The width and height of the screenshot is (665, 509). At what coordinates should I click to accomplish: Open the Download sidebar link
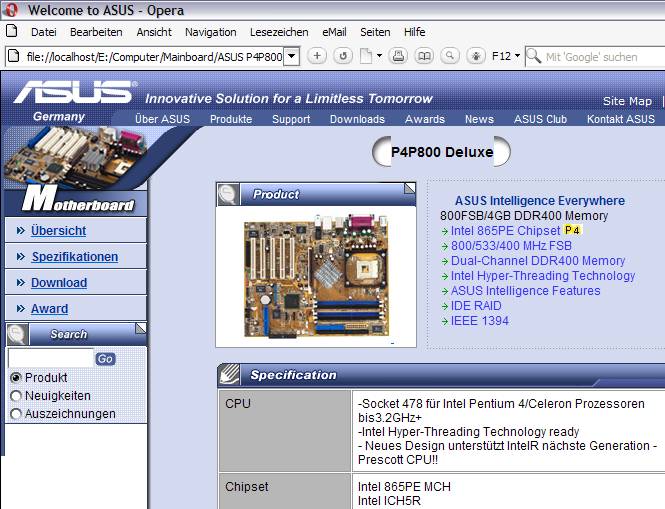pyautogui.click(x=59, y=282)
